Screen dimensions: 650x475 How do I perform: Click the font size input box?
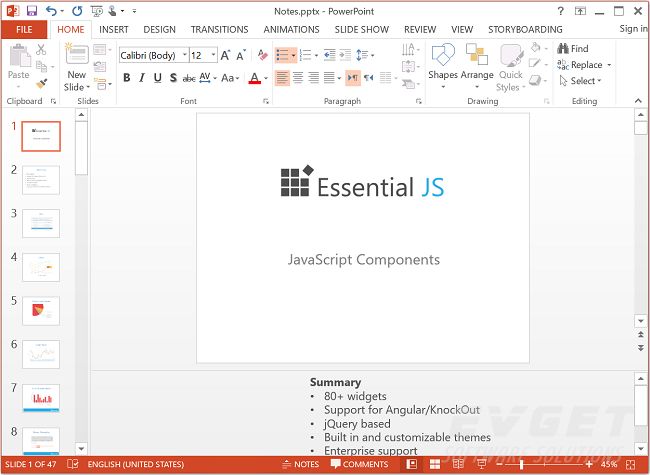pyautogui.click(x=200, y=55)
